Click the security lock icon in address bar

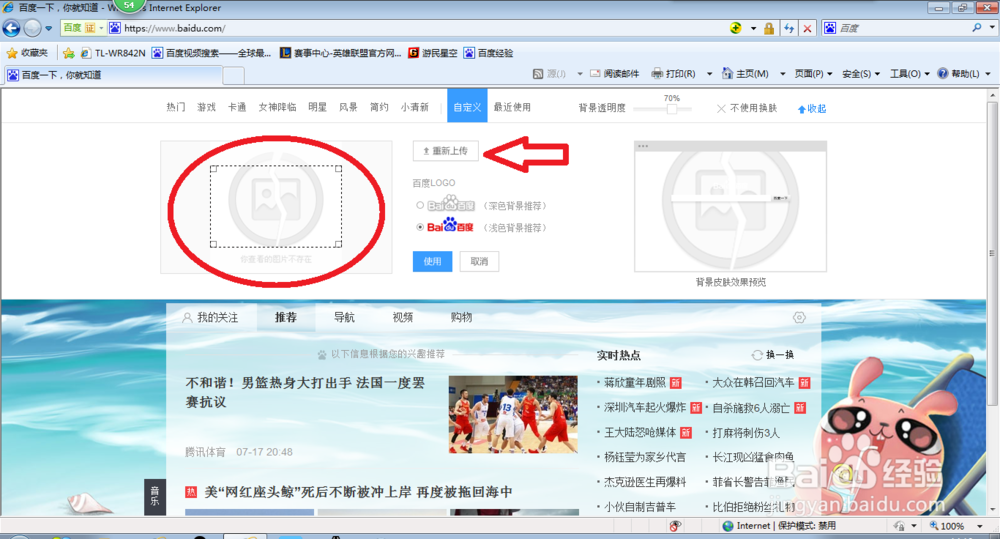click(x=768, y=28)
